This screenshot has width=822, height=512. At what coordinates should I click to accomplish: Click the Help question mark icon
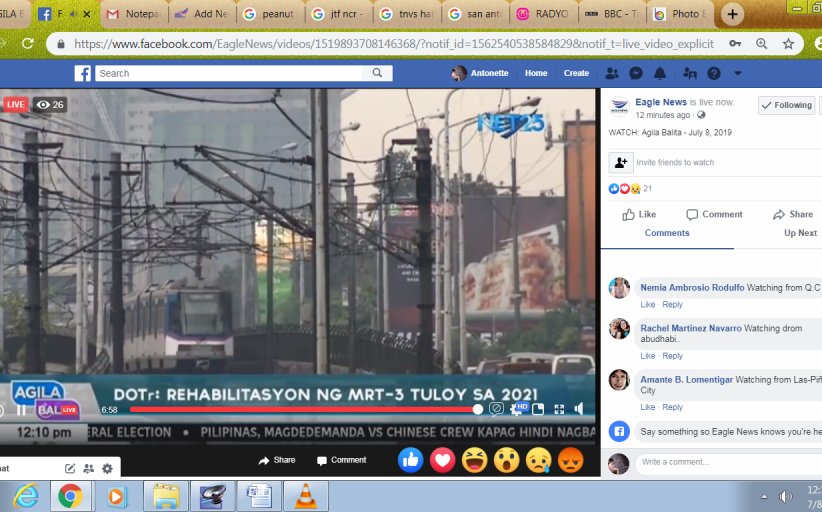pyautogui.click(x=714, y=74)
